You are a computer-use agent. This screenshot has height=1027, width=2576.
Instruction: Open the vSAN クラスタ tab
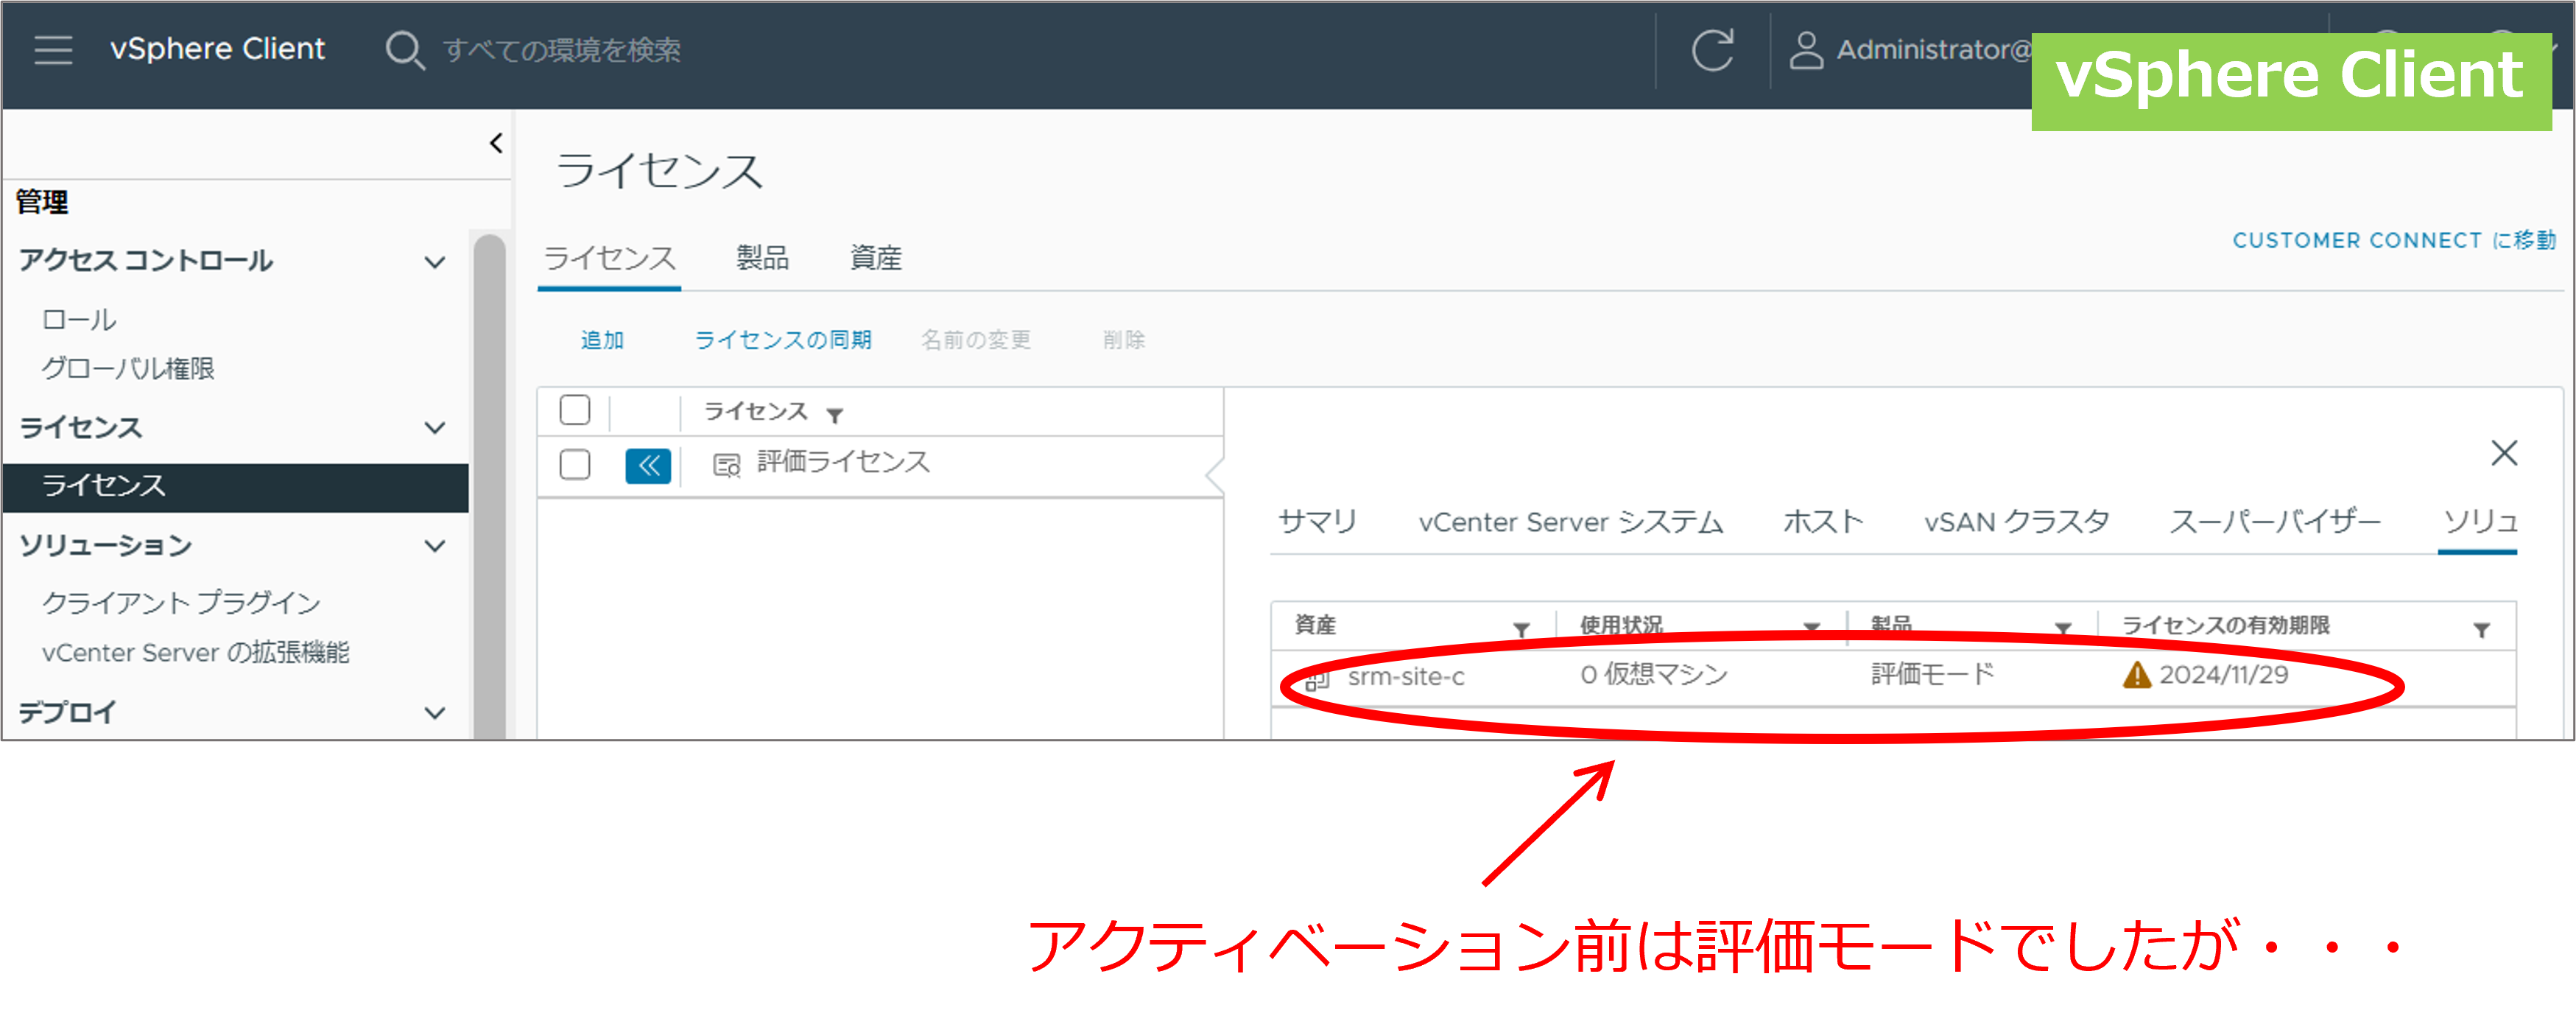[2016, 522]
